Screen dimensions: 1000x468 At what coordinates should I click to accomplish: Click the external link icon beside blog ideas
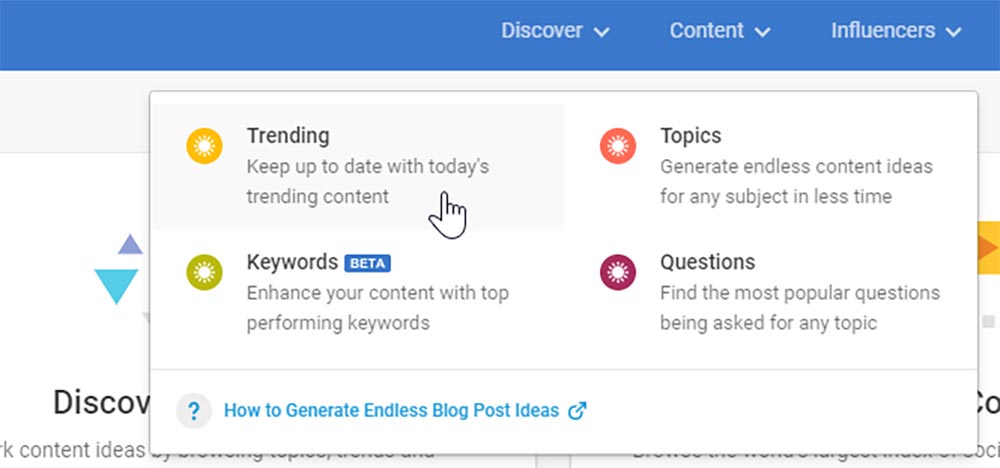coord(577,411)
